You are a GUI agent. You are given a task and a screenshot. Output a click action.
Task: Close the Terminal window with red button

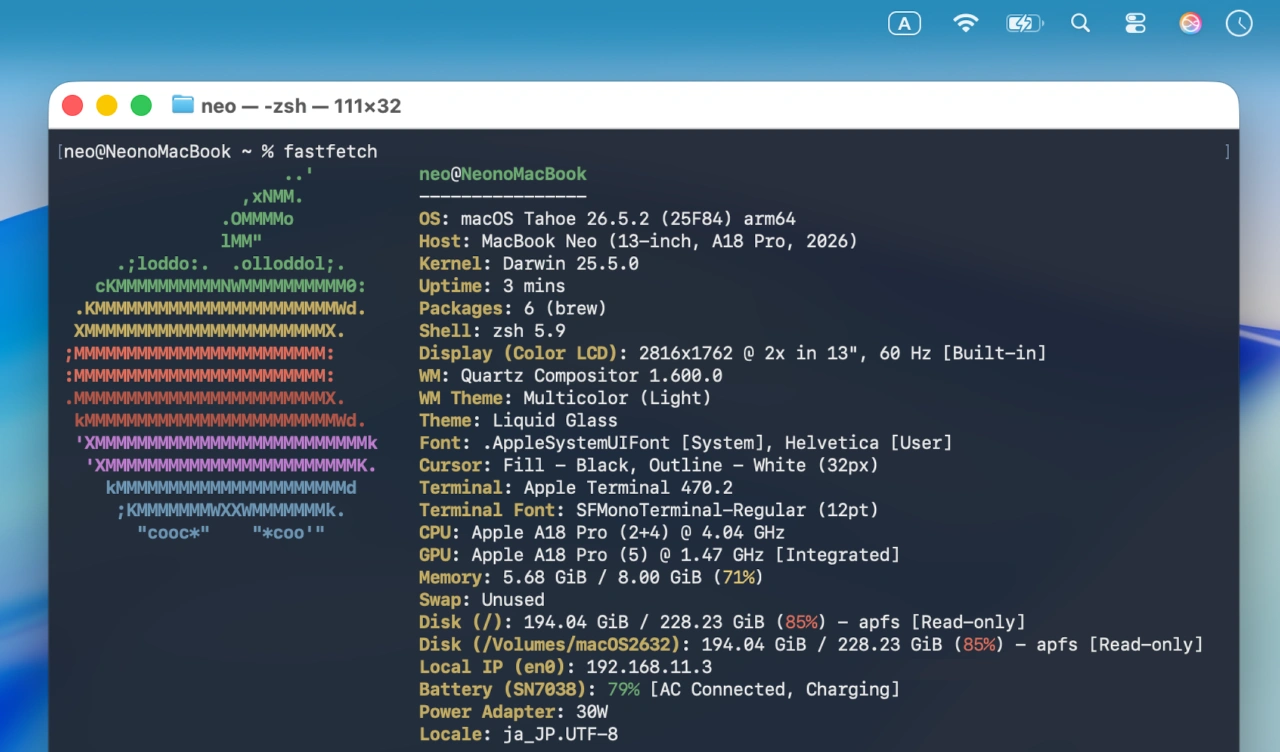tap(72, 105)
